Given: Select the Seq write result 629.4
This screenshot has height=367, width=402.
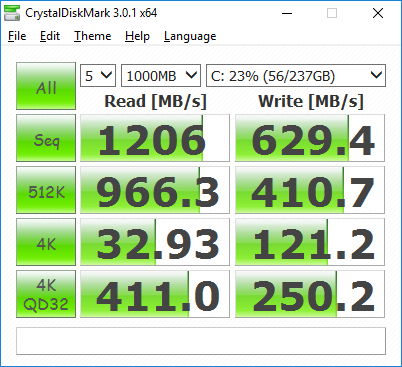Looking at the screenshot, I should pyautogui.click(x=310, y=138).
